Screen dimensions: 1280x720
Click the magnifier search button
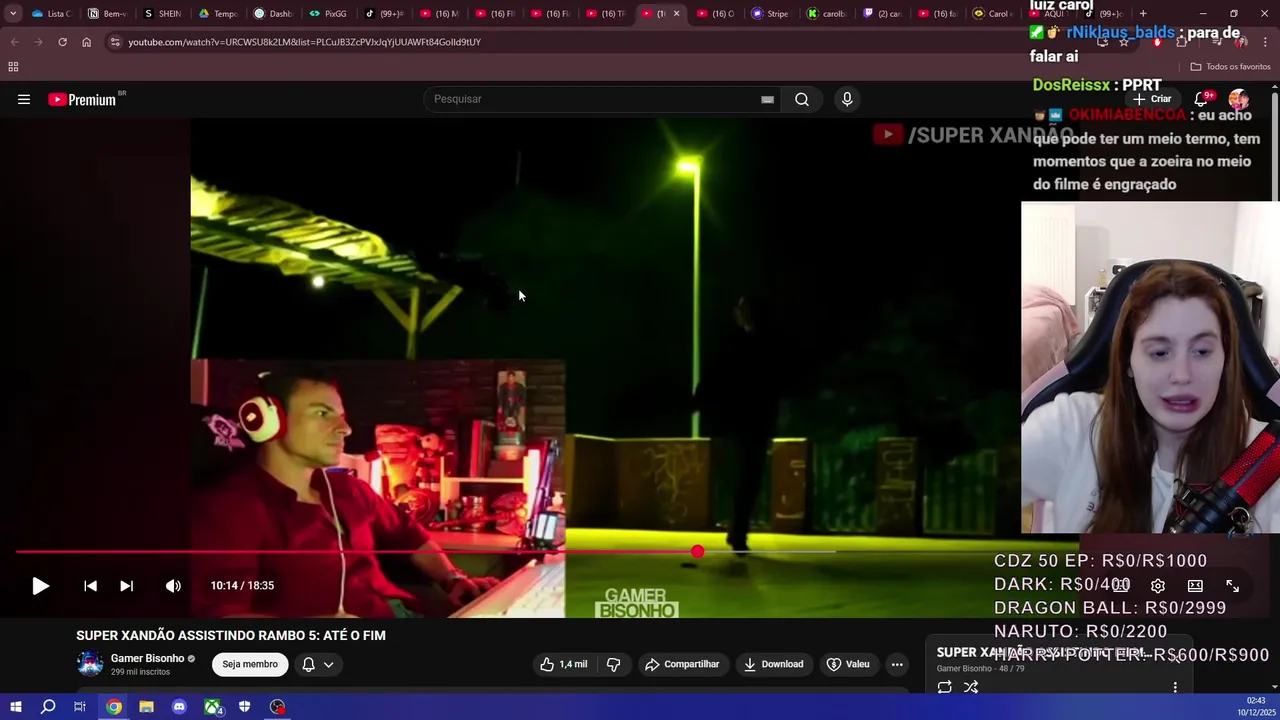[802, 99]
